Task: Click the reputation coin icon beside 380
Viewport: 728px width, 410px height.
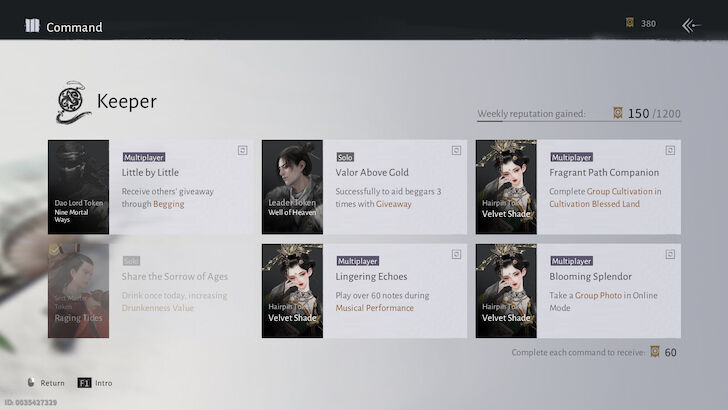Action: tap(629, 23)
